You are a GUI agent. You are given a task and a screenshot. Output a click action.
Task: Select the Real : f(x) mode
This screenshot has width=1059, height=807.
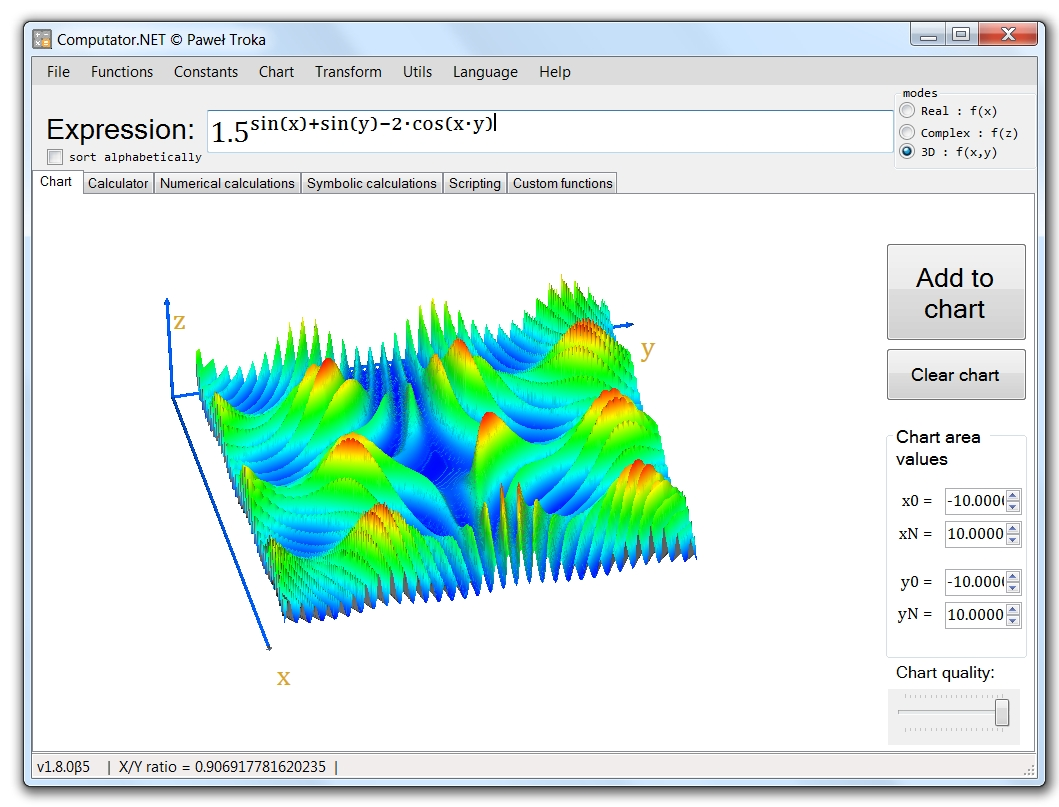907,111
